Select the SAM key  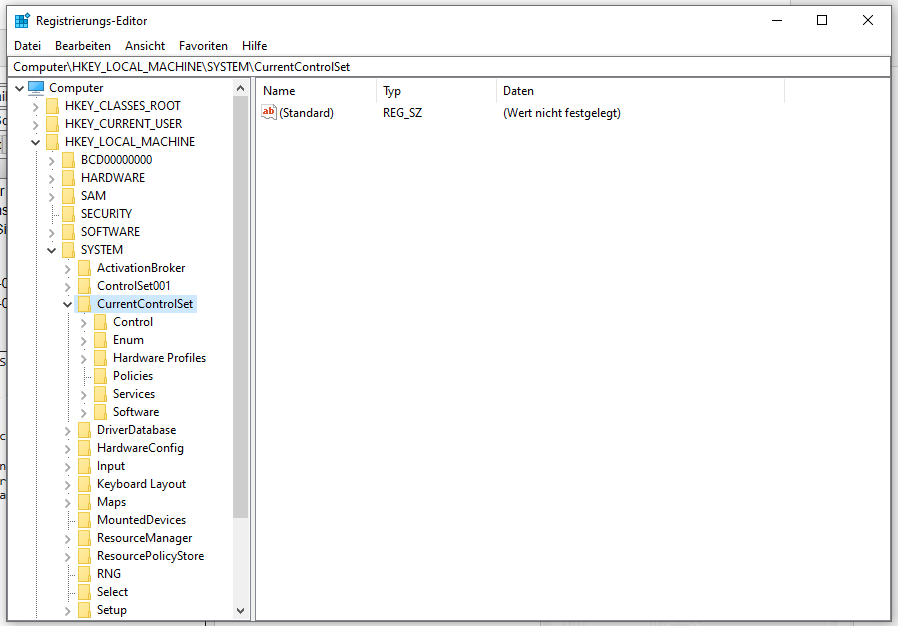[93, 196]
